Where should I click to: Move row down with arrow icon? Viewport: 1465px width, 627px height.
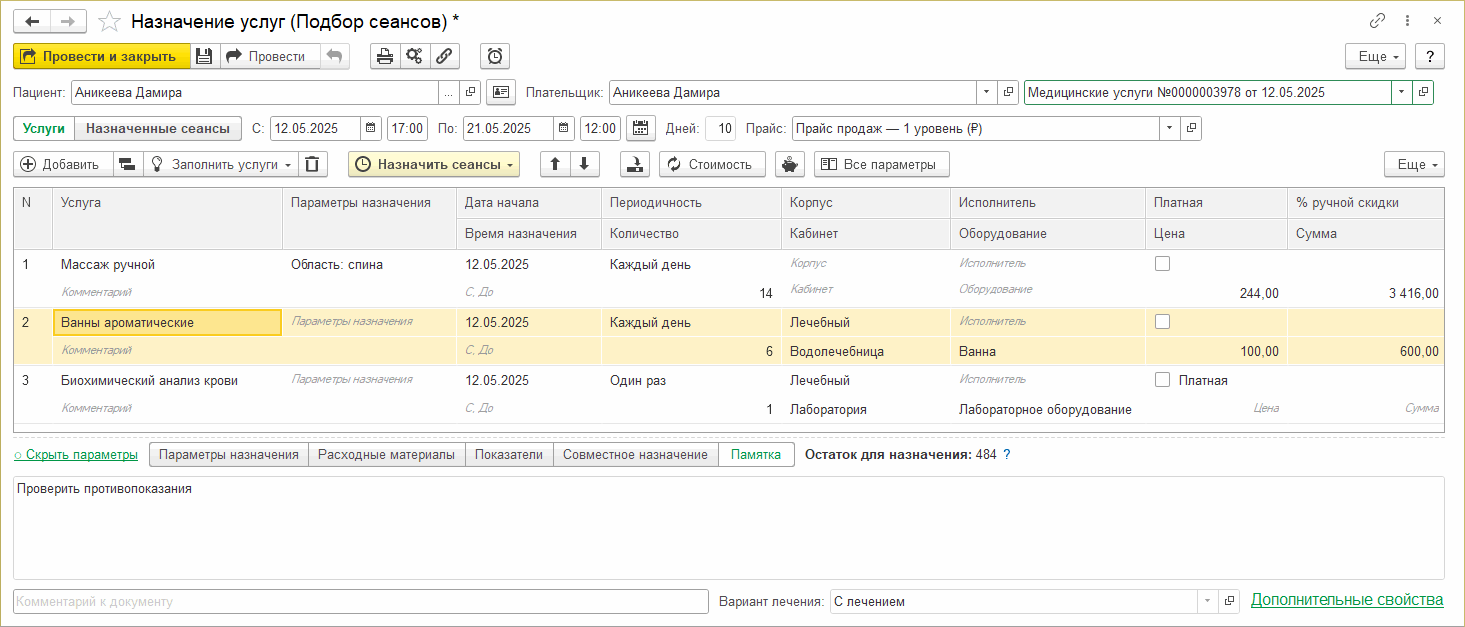[x=584, y=164]
